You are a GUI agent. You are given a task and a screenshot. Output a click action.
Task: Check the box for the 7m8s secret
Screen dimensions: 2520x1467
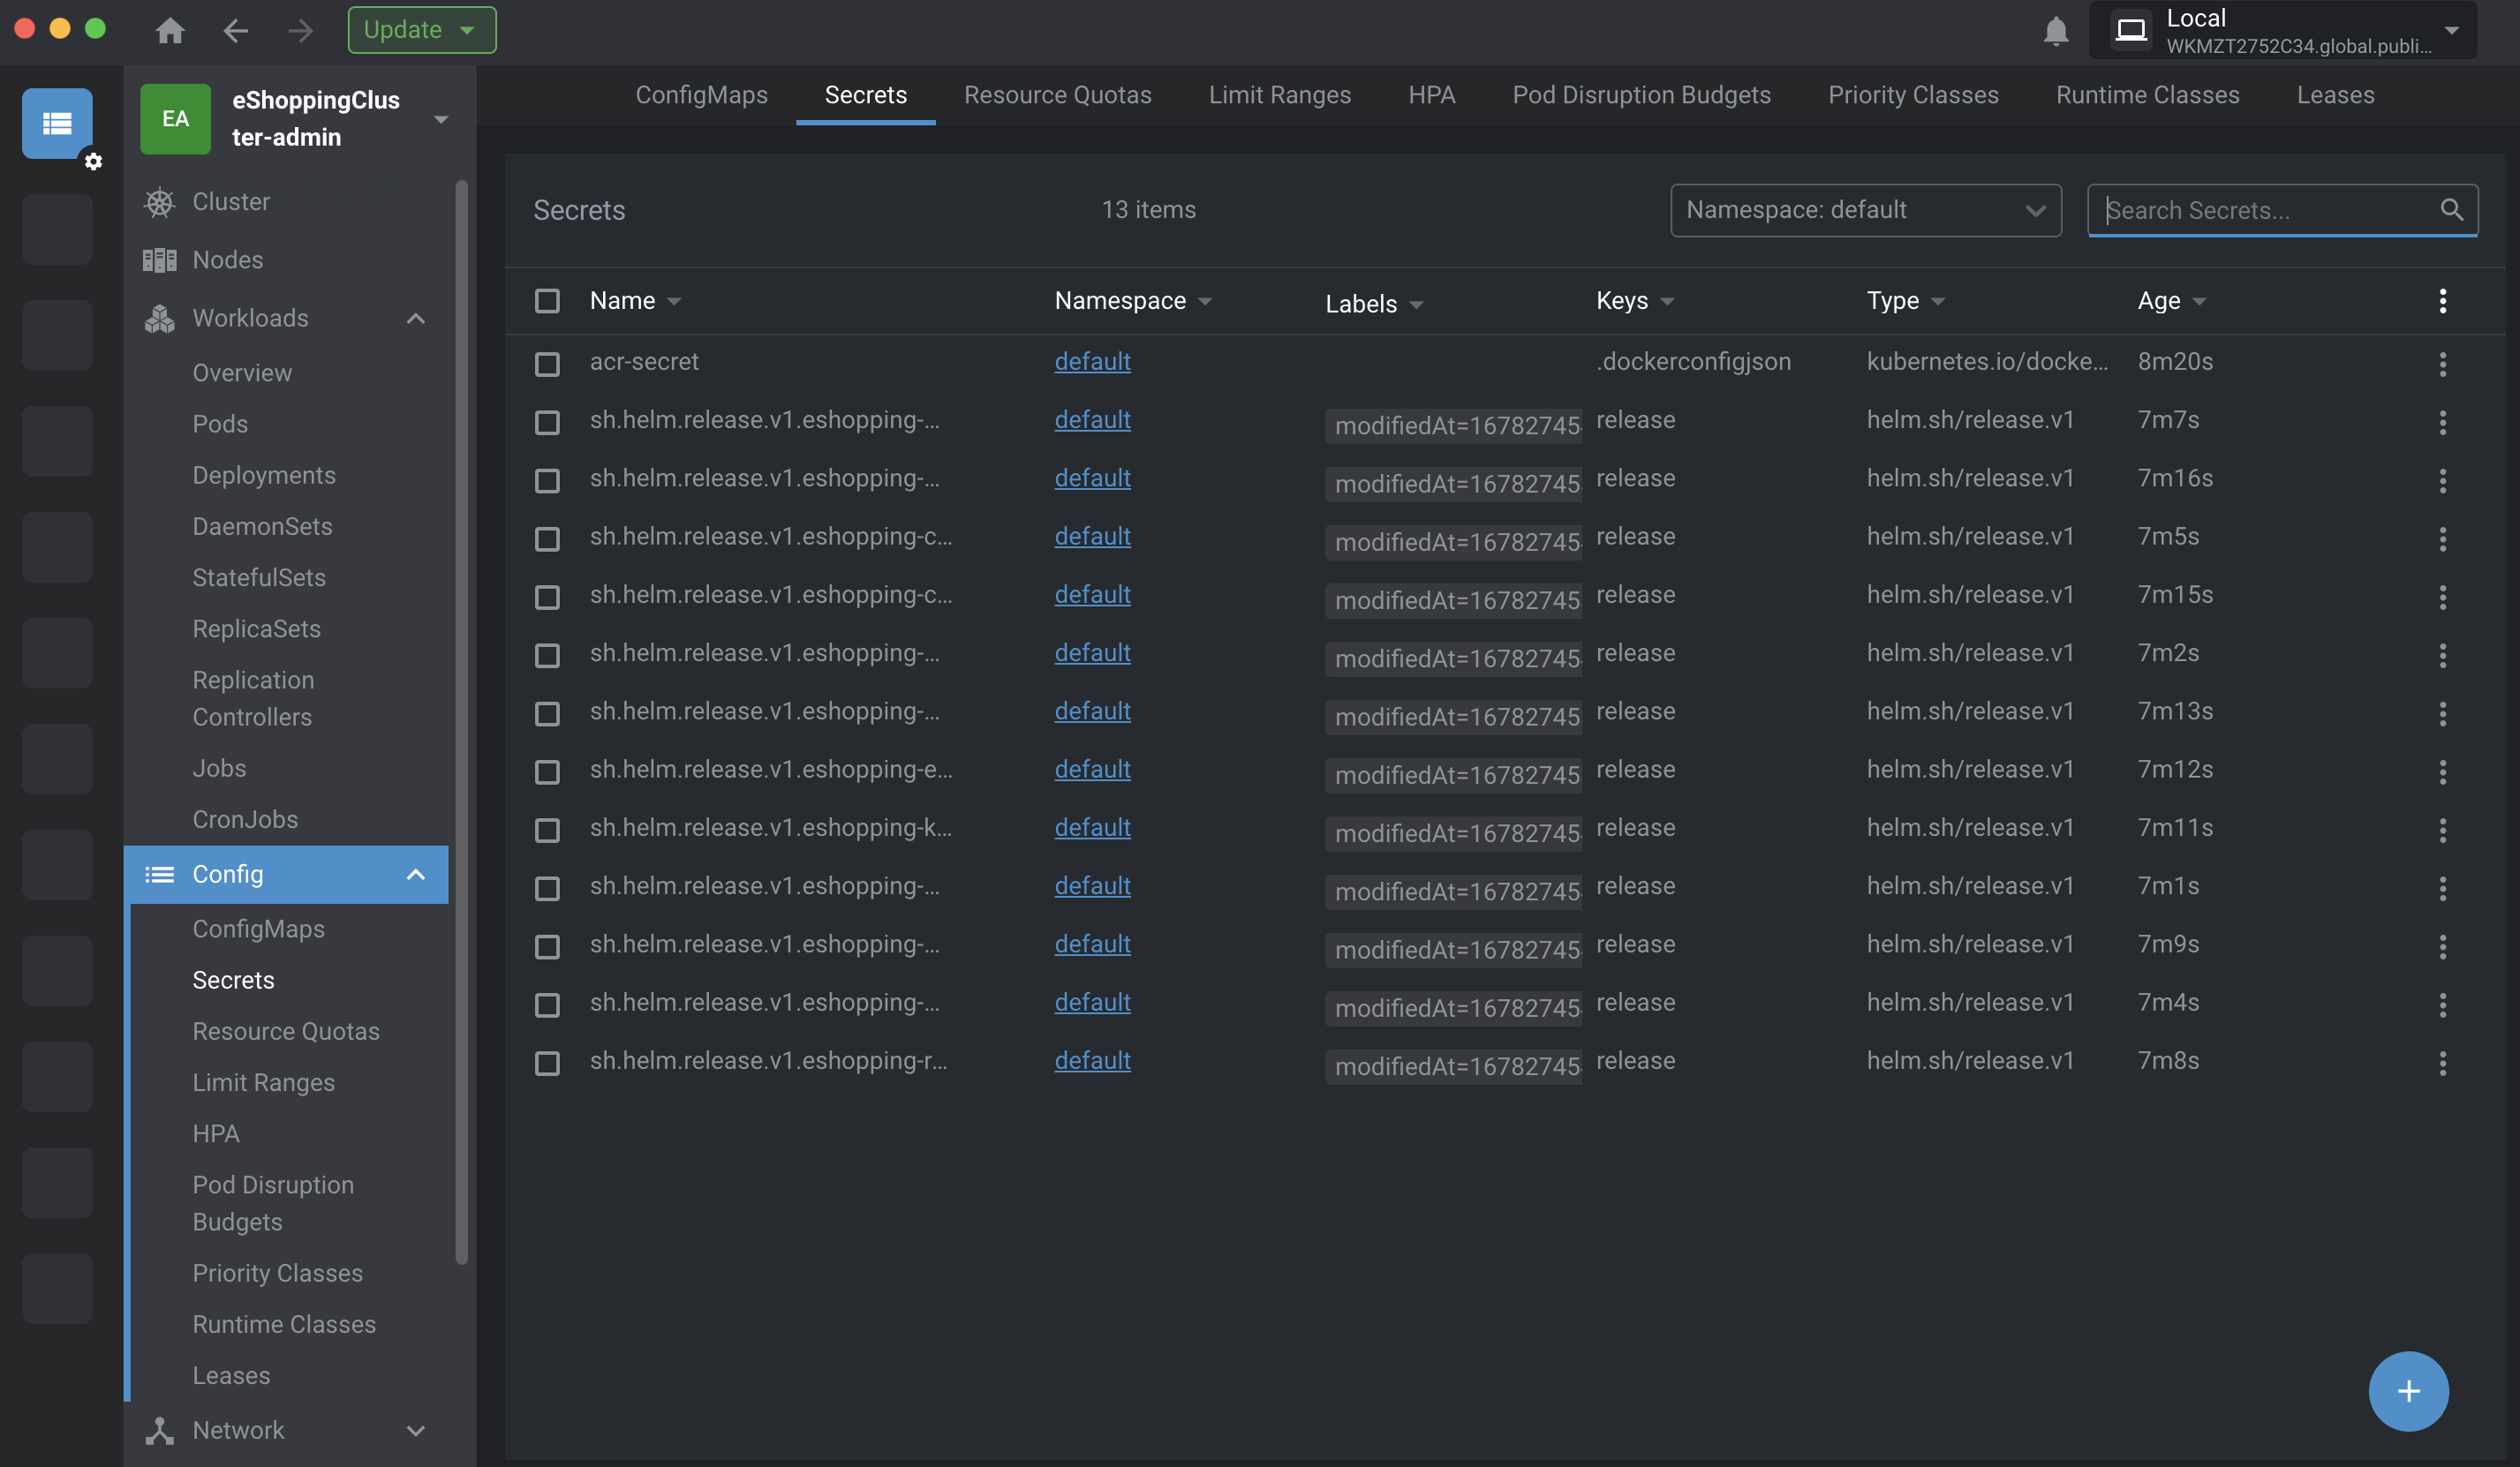pos(547,1063)
